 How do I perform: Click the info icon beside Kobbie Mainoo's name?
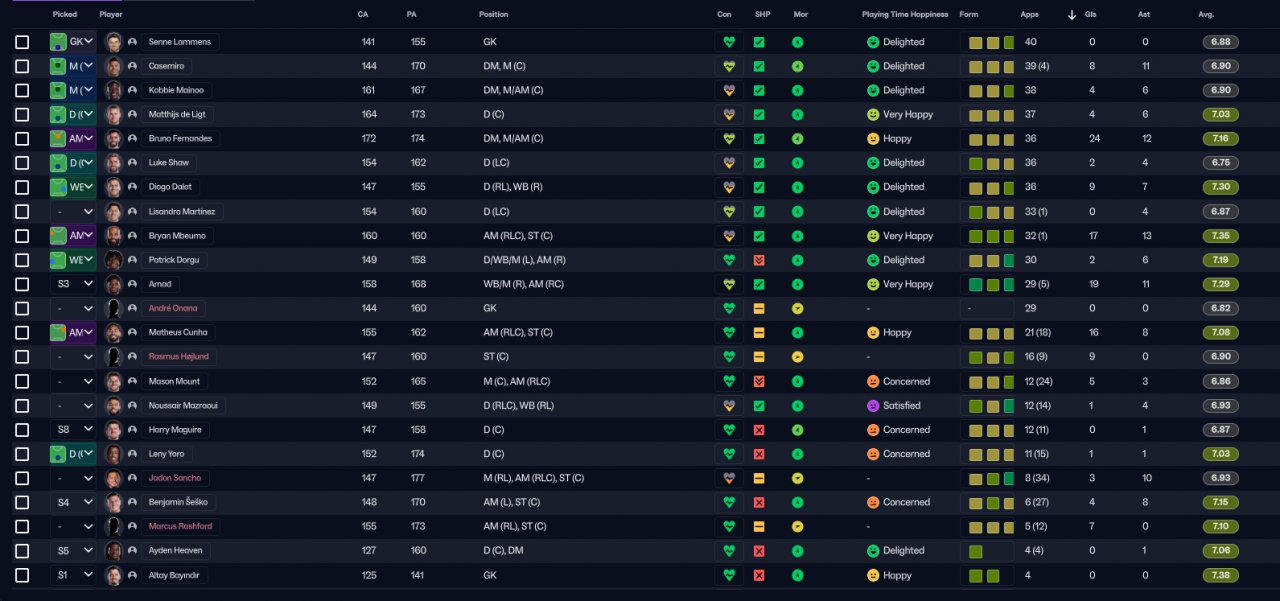pyautogui.click(x=132, y=90)
